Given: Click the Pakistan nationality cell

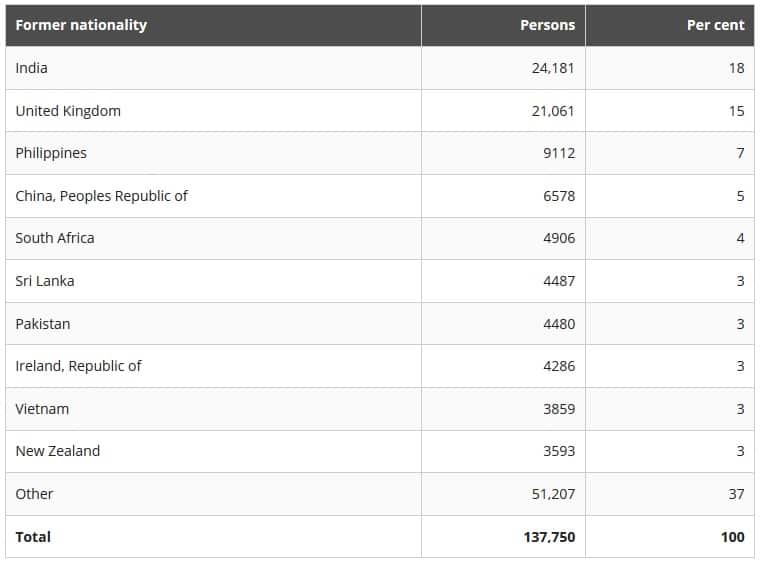Looking at the screenshot, I should click(x=43, y=324).
